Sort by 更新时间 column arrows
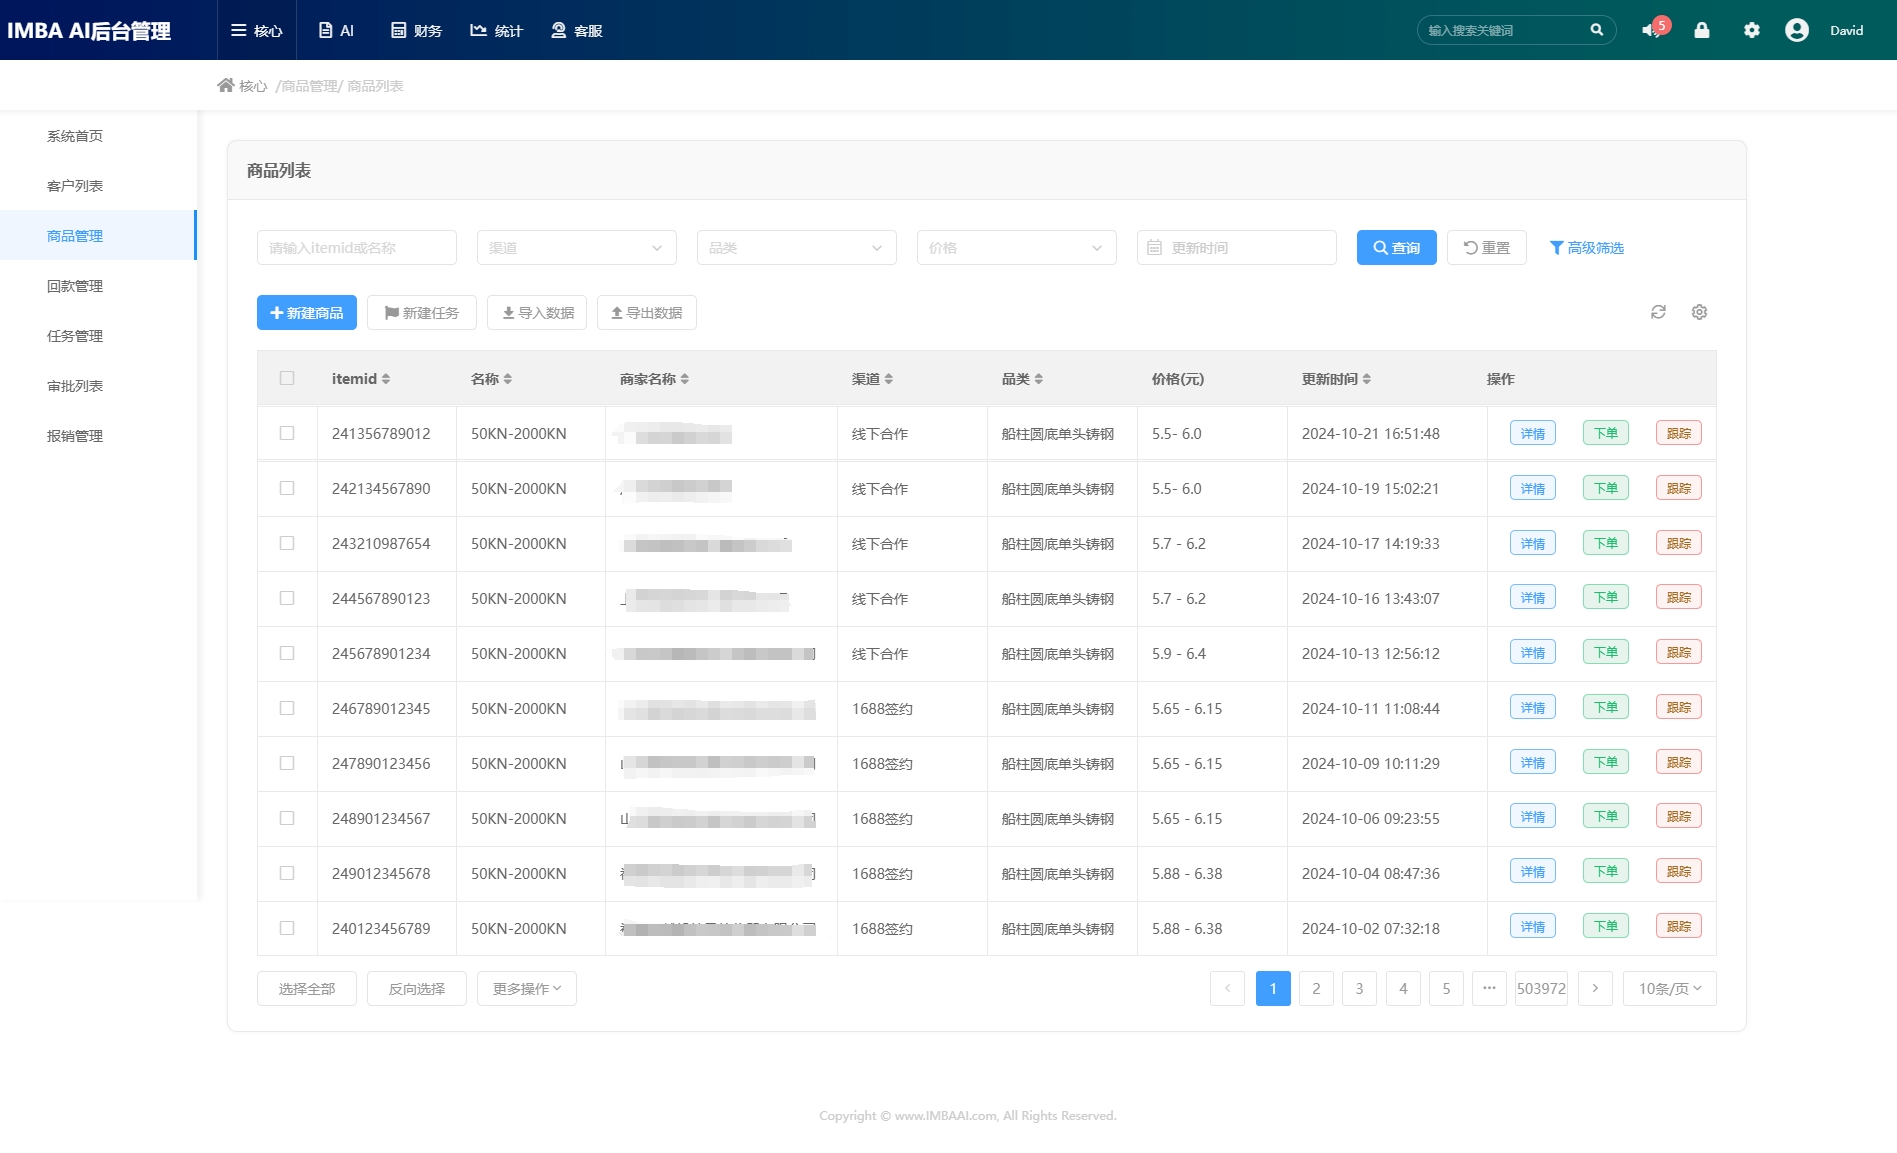The width and height of the screenshot is (1897, 1153). point(1367,379)
